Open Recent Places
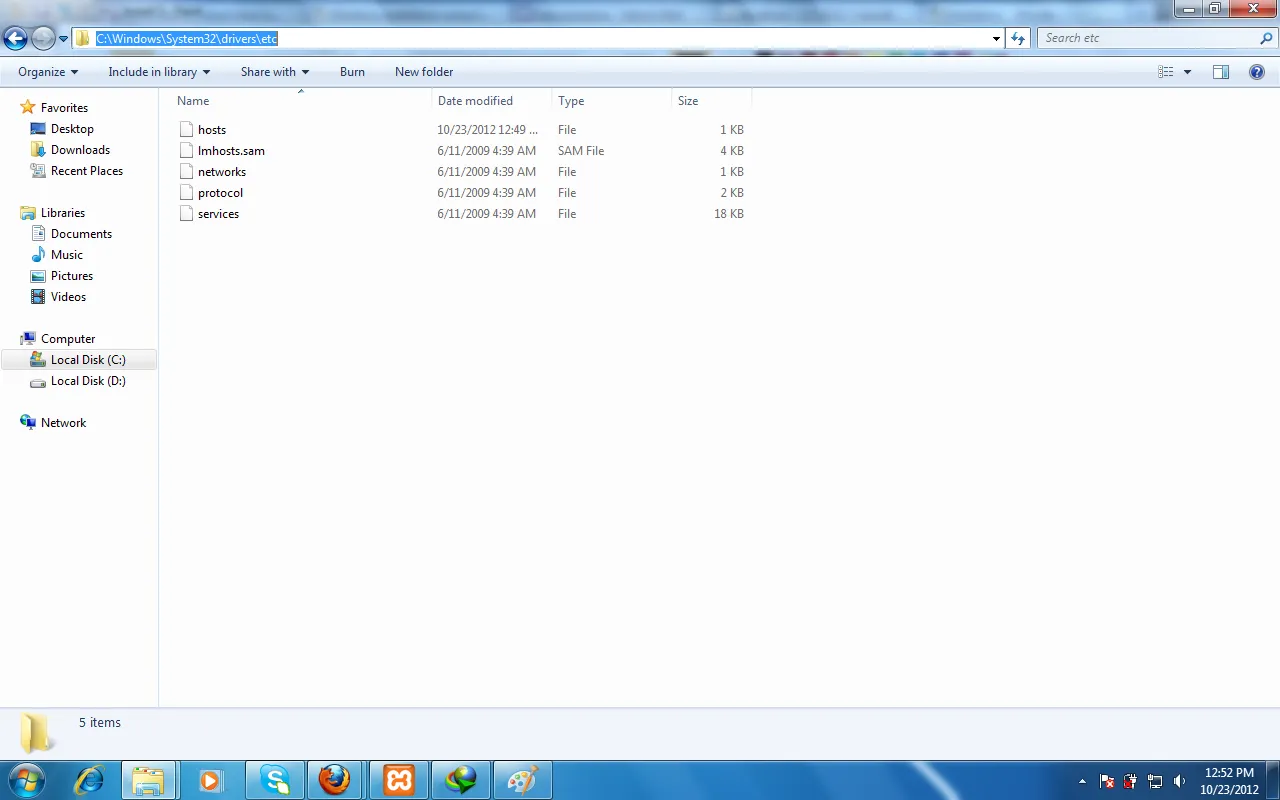The image size is (1280, 800). click(x=87, y=171)
